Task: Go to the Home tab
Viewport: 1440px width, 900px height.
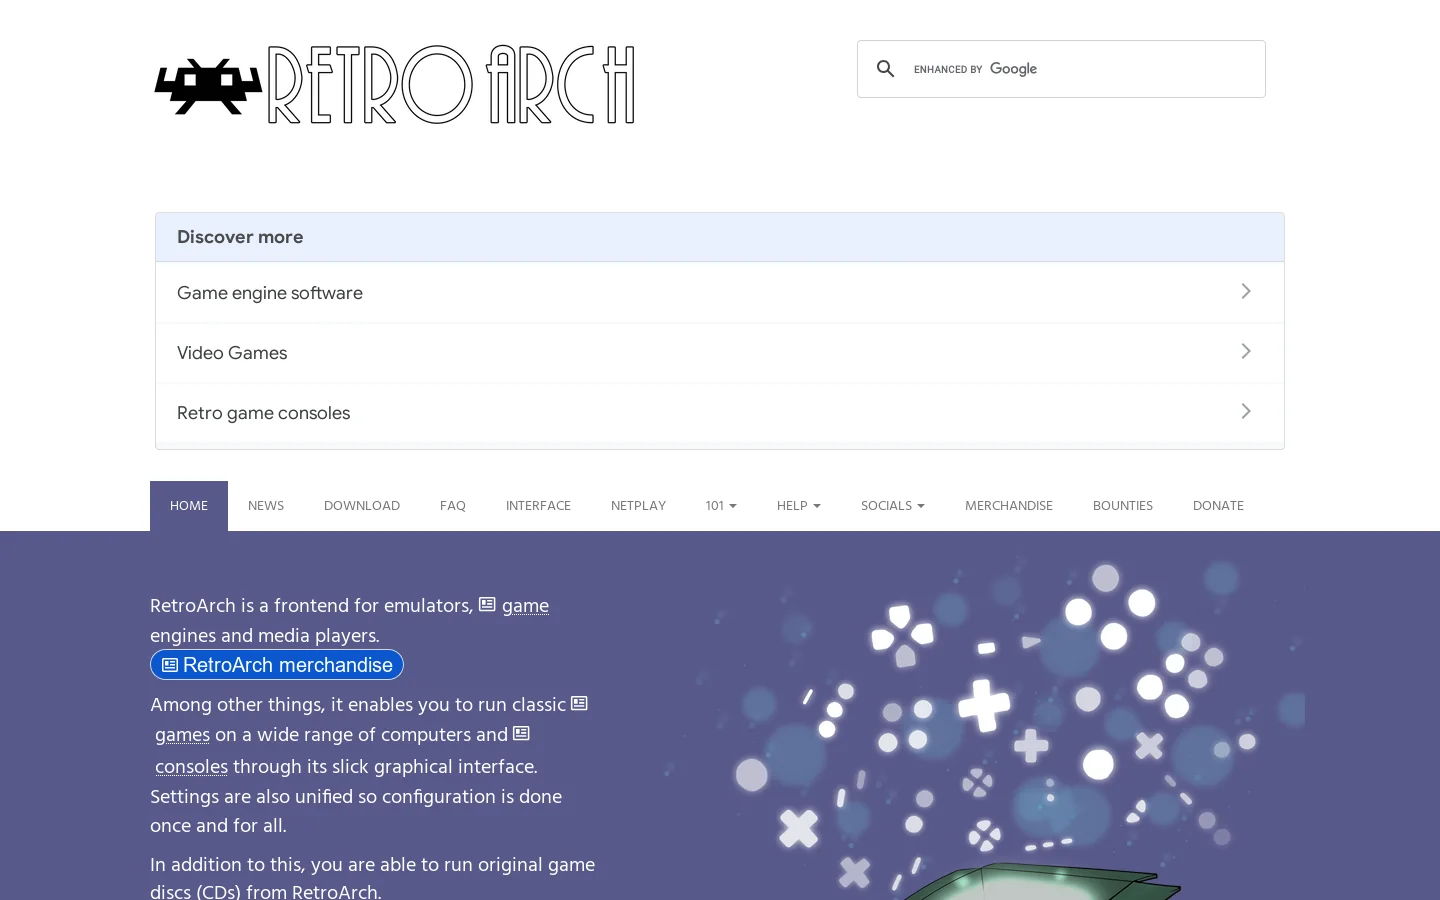Action: coord(189,506)
